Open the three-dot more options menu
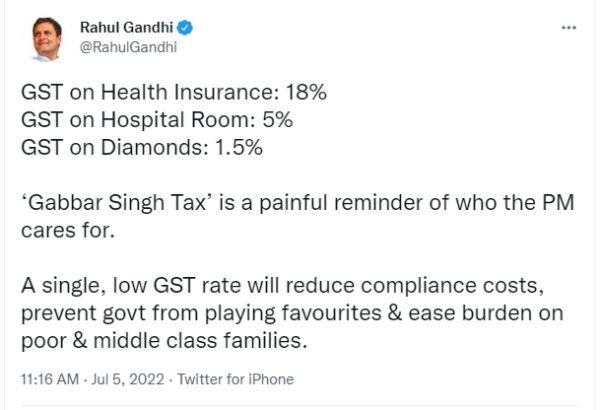Viewport: 600px width, 410px height. pos(569,28)
